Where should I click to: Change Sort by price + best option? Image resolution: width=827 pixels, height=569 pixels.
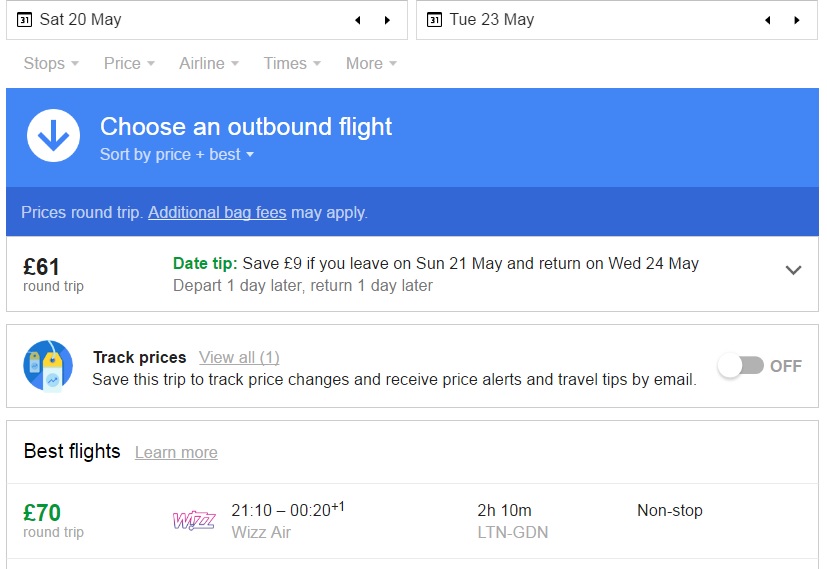pyautogui.click(x=177, y=155)
